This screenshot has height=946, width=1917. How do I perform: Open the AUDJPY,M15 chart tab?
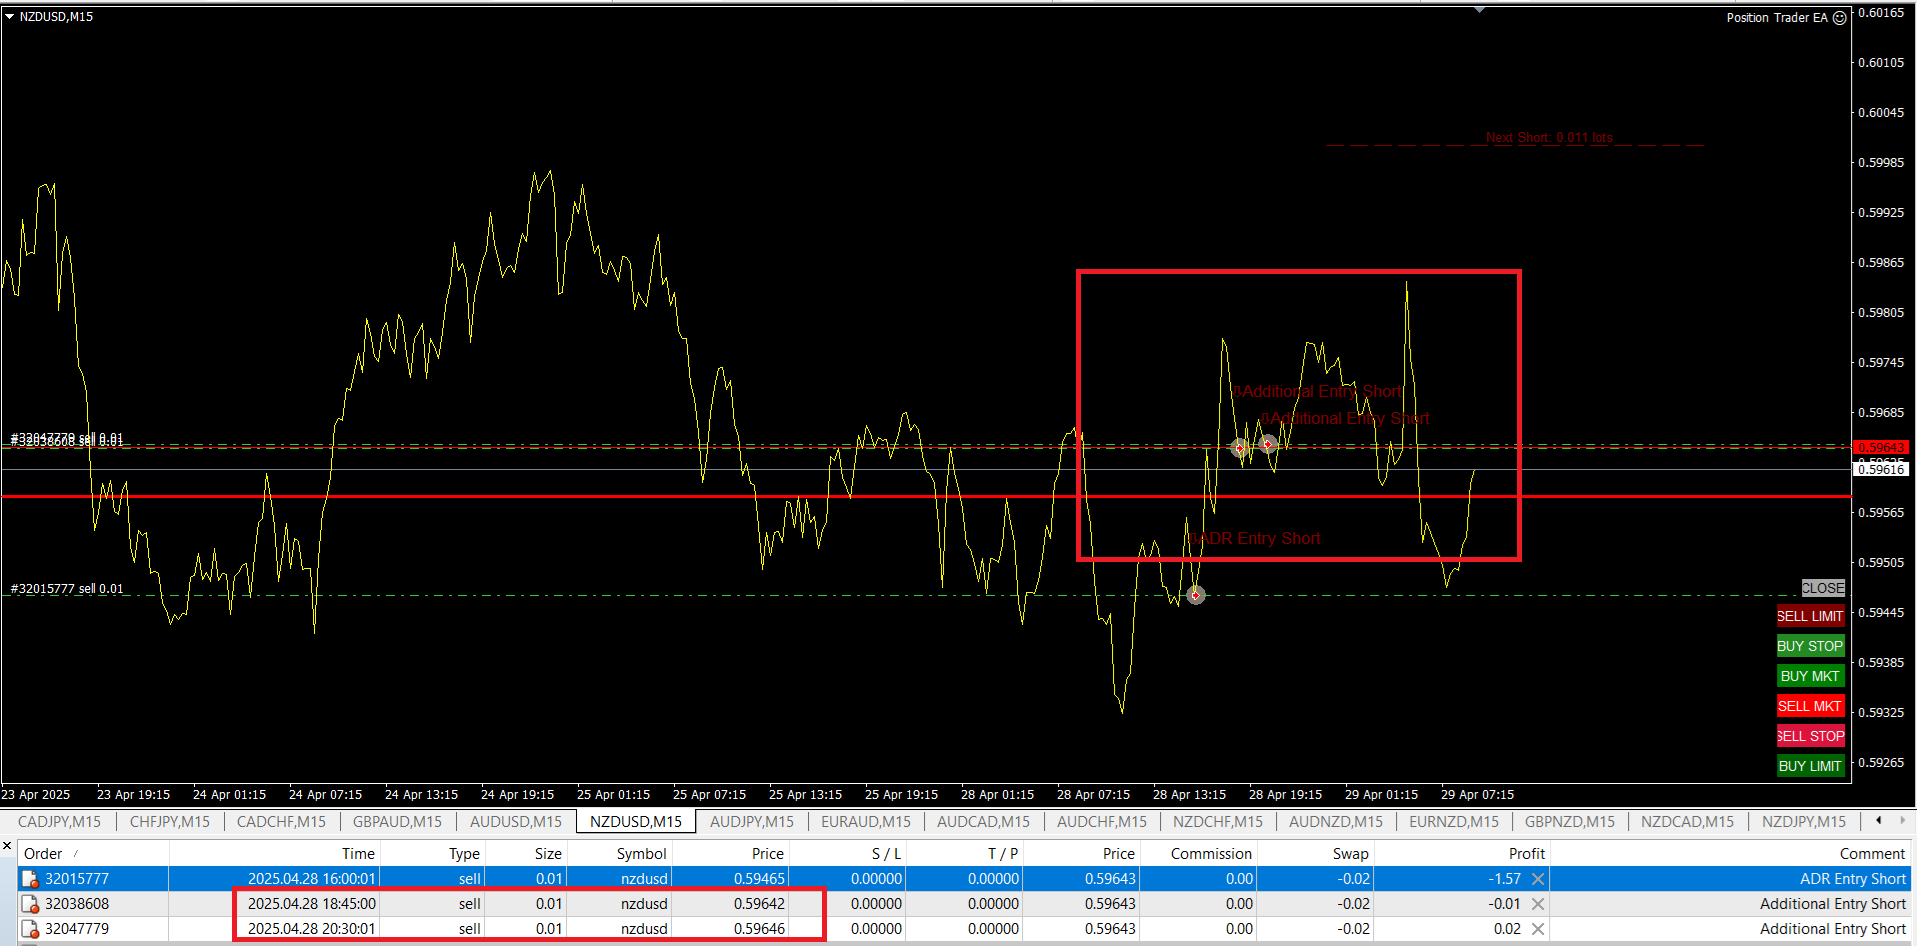click(x=752, y=821)
